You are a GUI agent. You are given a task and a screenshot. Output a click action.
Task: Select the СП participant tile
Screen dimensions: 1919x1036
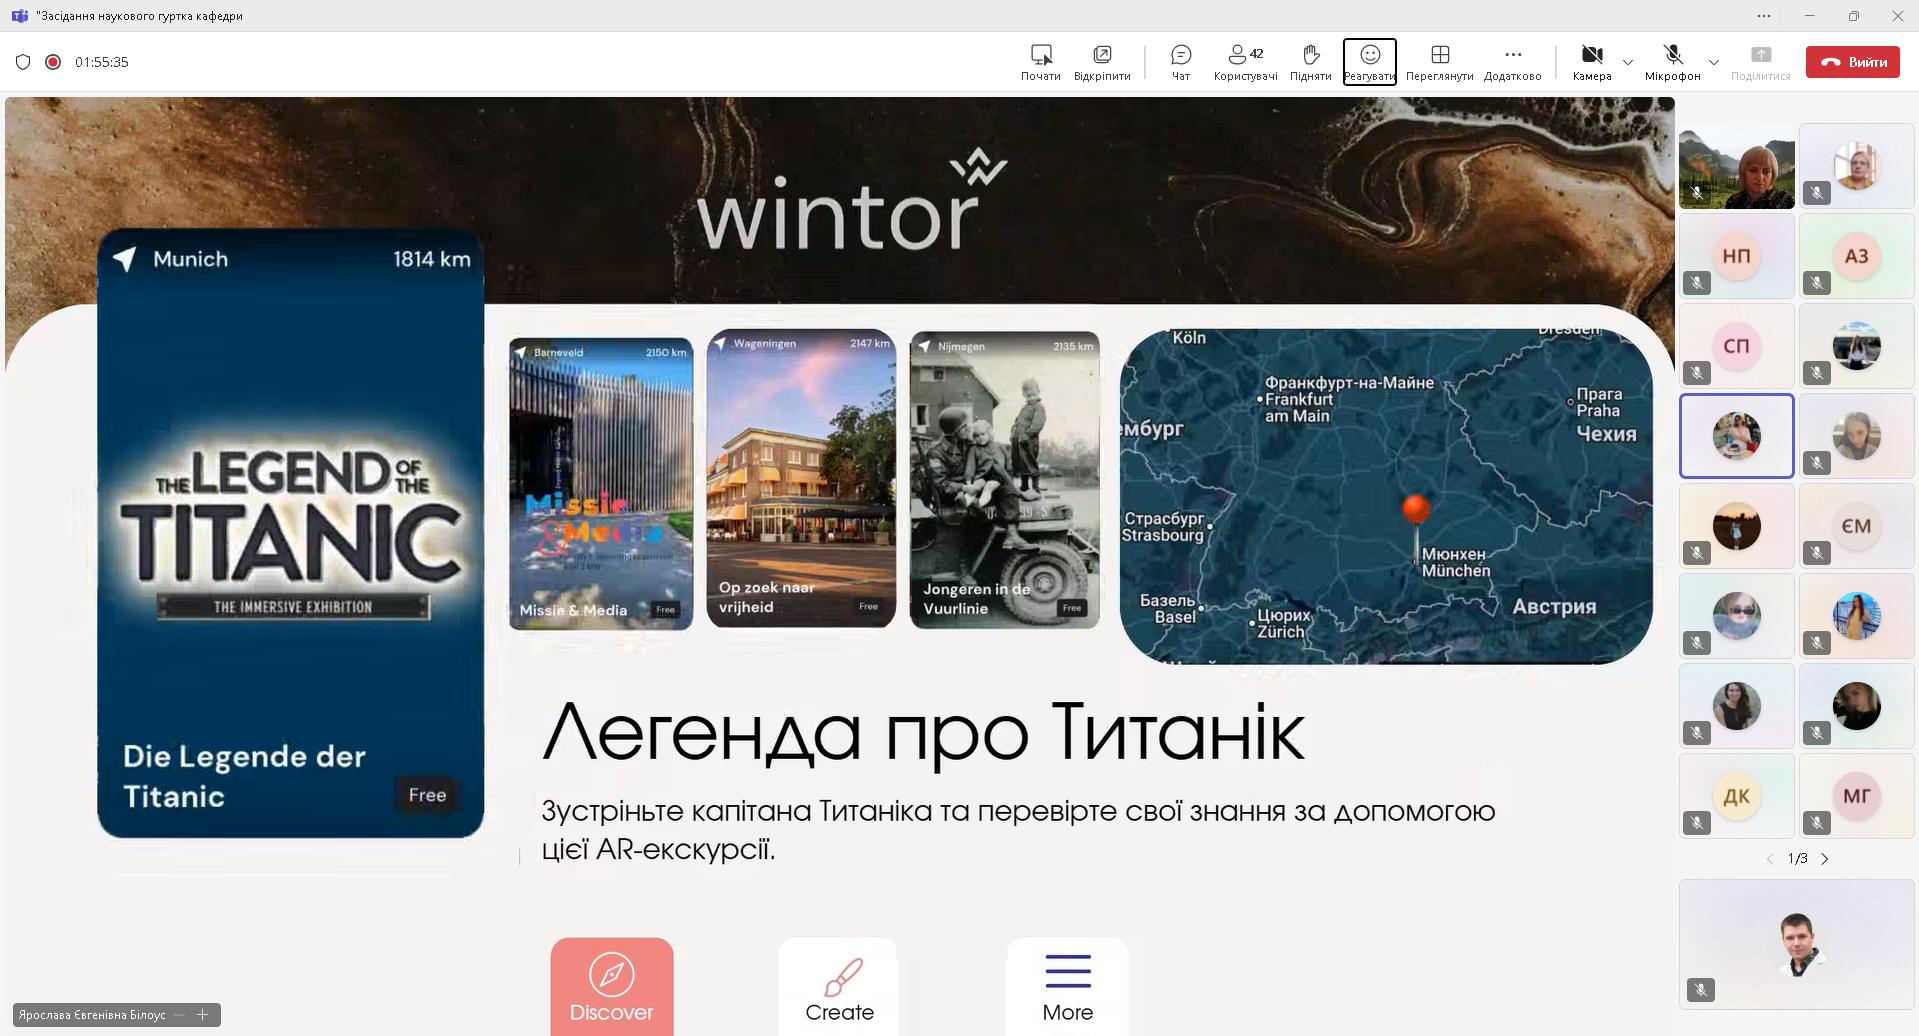tap(1737, 346)
